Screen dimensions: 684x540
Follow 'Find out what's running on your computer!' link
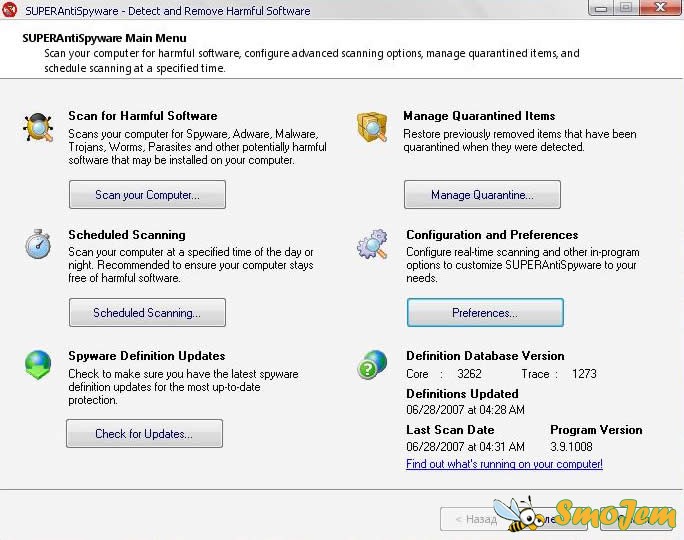click(504, 464)
